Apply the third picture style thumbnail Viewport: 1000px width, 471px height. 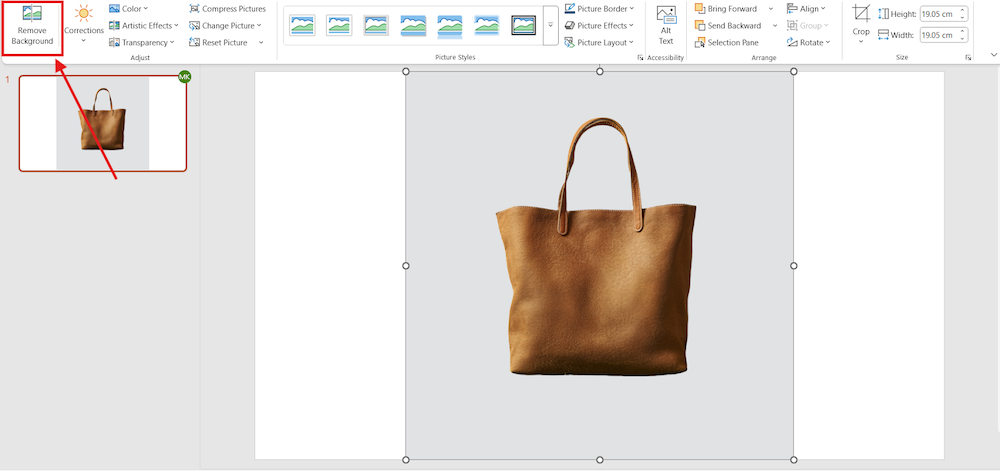tap(376, 25)
